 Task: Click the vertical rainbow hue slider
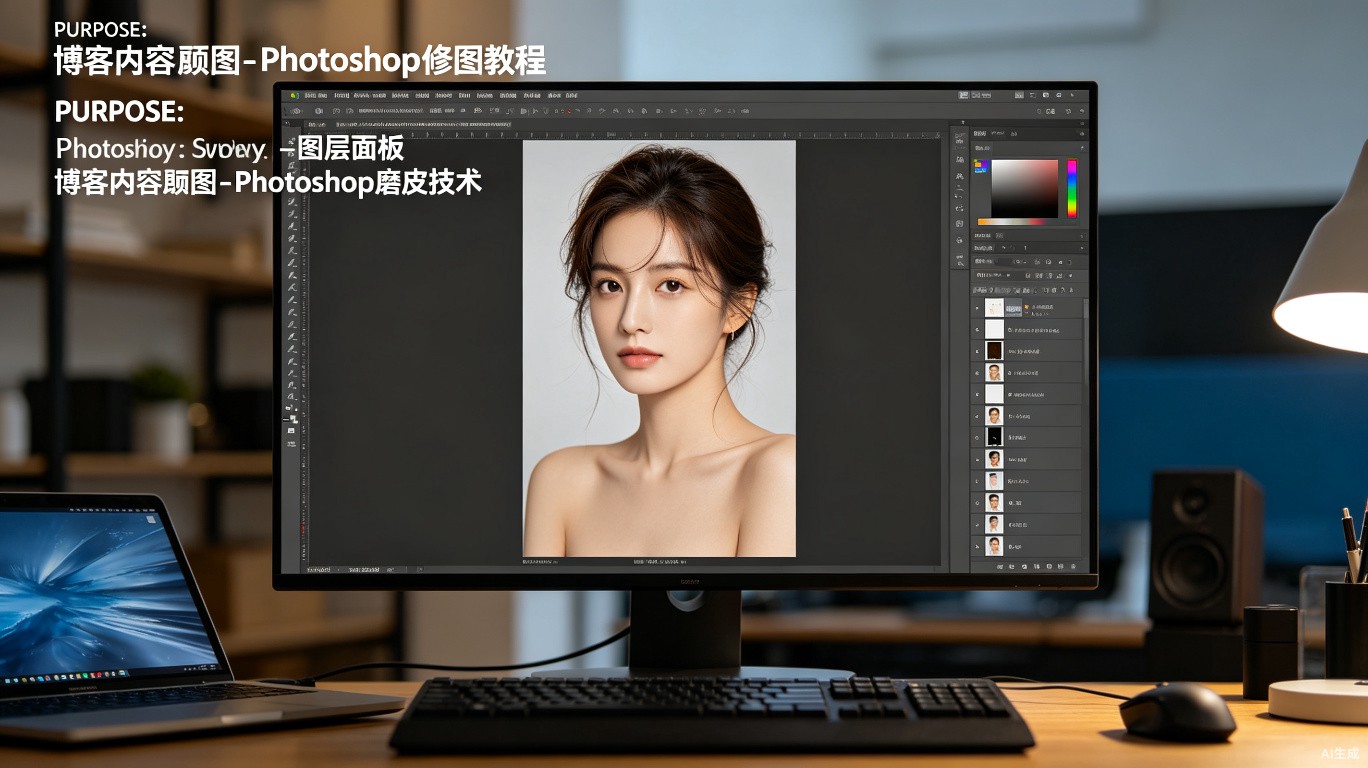click(x=1072, y=188)
